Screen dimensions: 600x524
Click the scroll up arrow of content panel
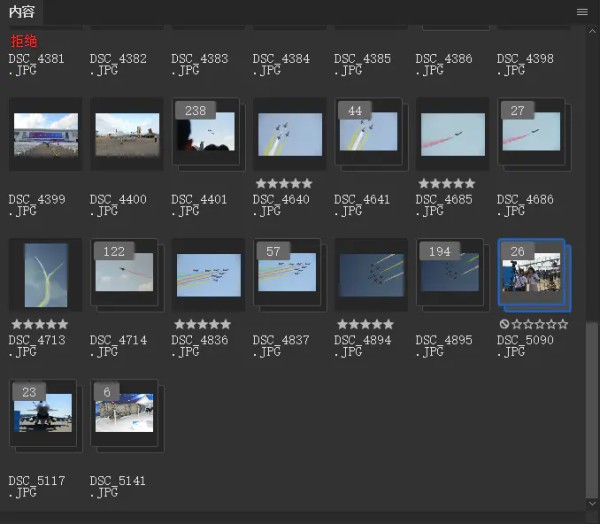click(592, 31)
